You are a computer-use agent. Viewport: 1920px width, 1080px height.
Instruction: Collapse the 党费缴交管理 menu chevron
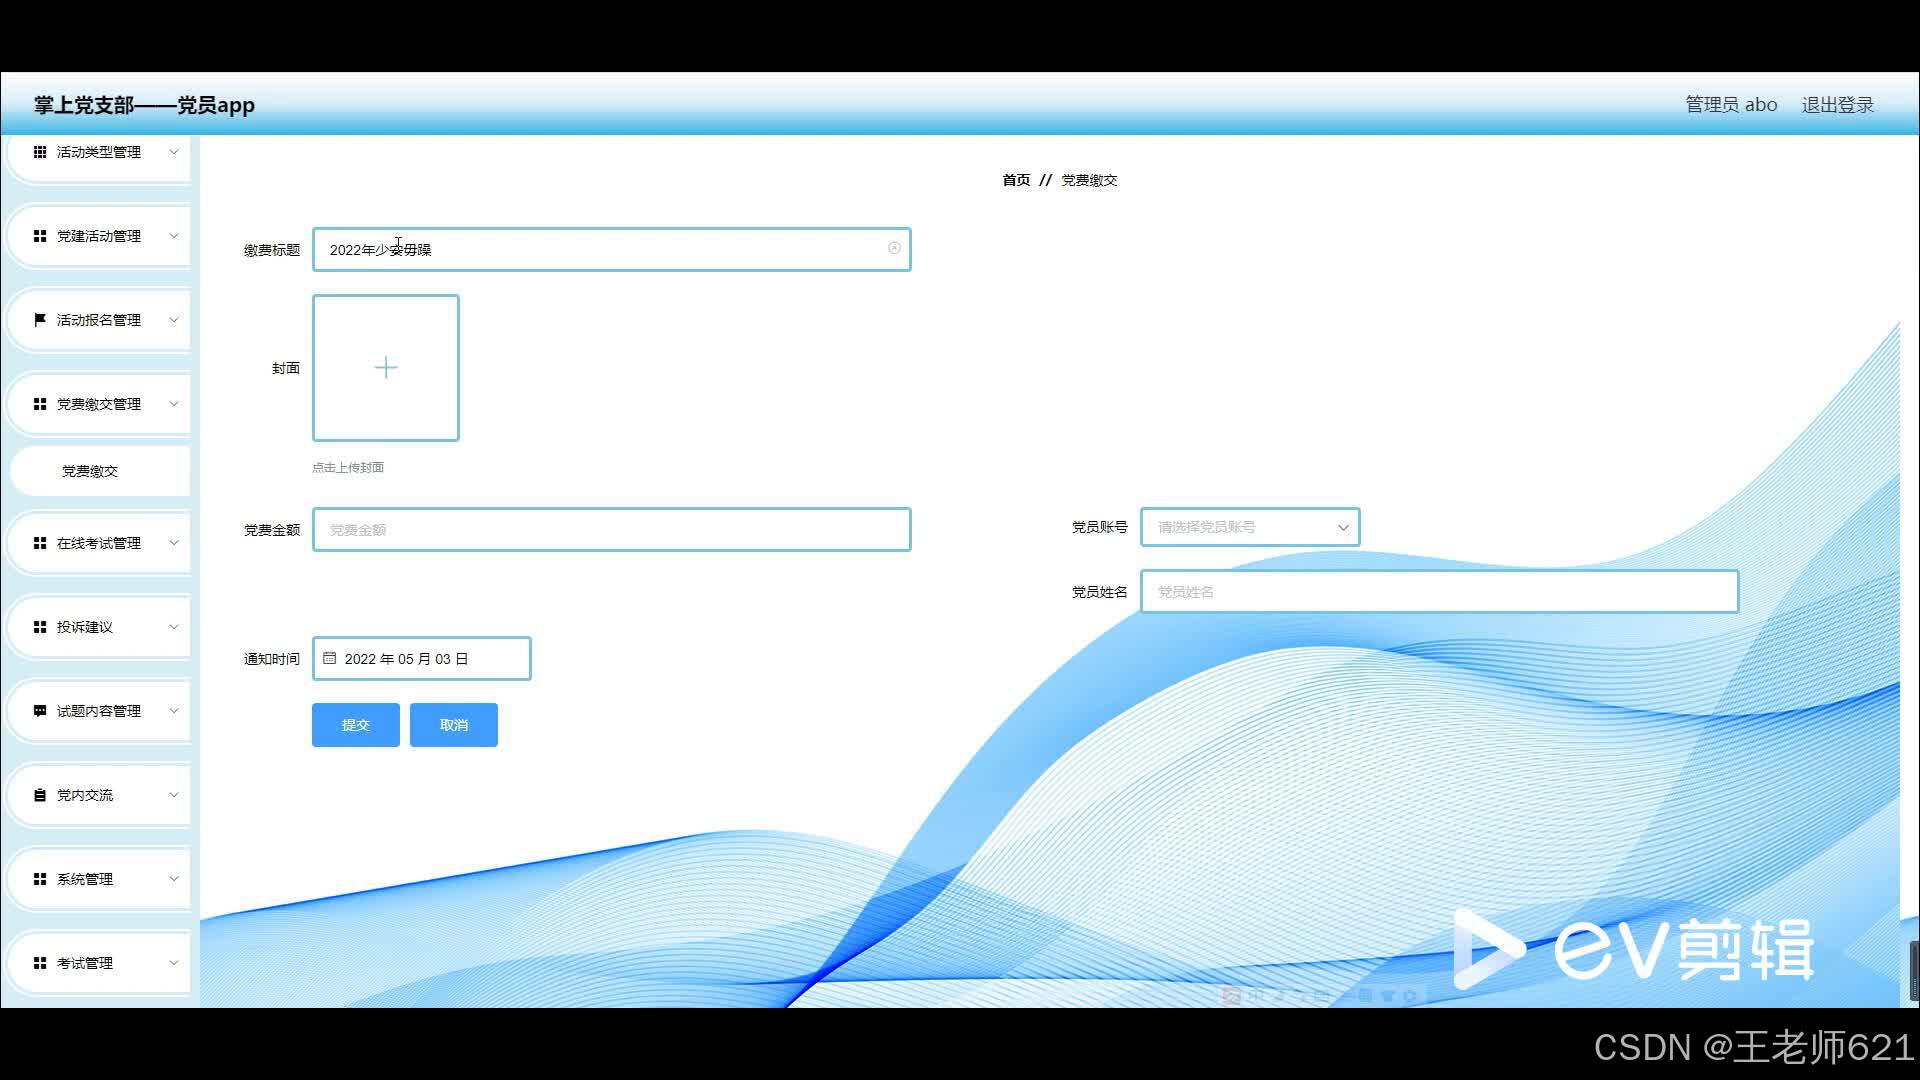(173, 404)
